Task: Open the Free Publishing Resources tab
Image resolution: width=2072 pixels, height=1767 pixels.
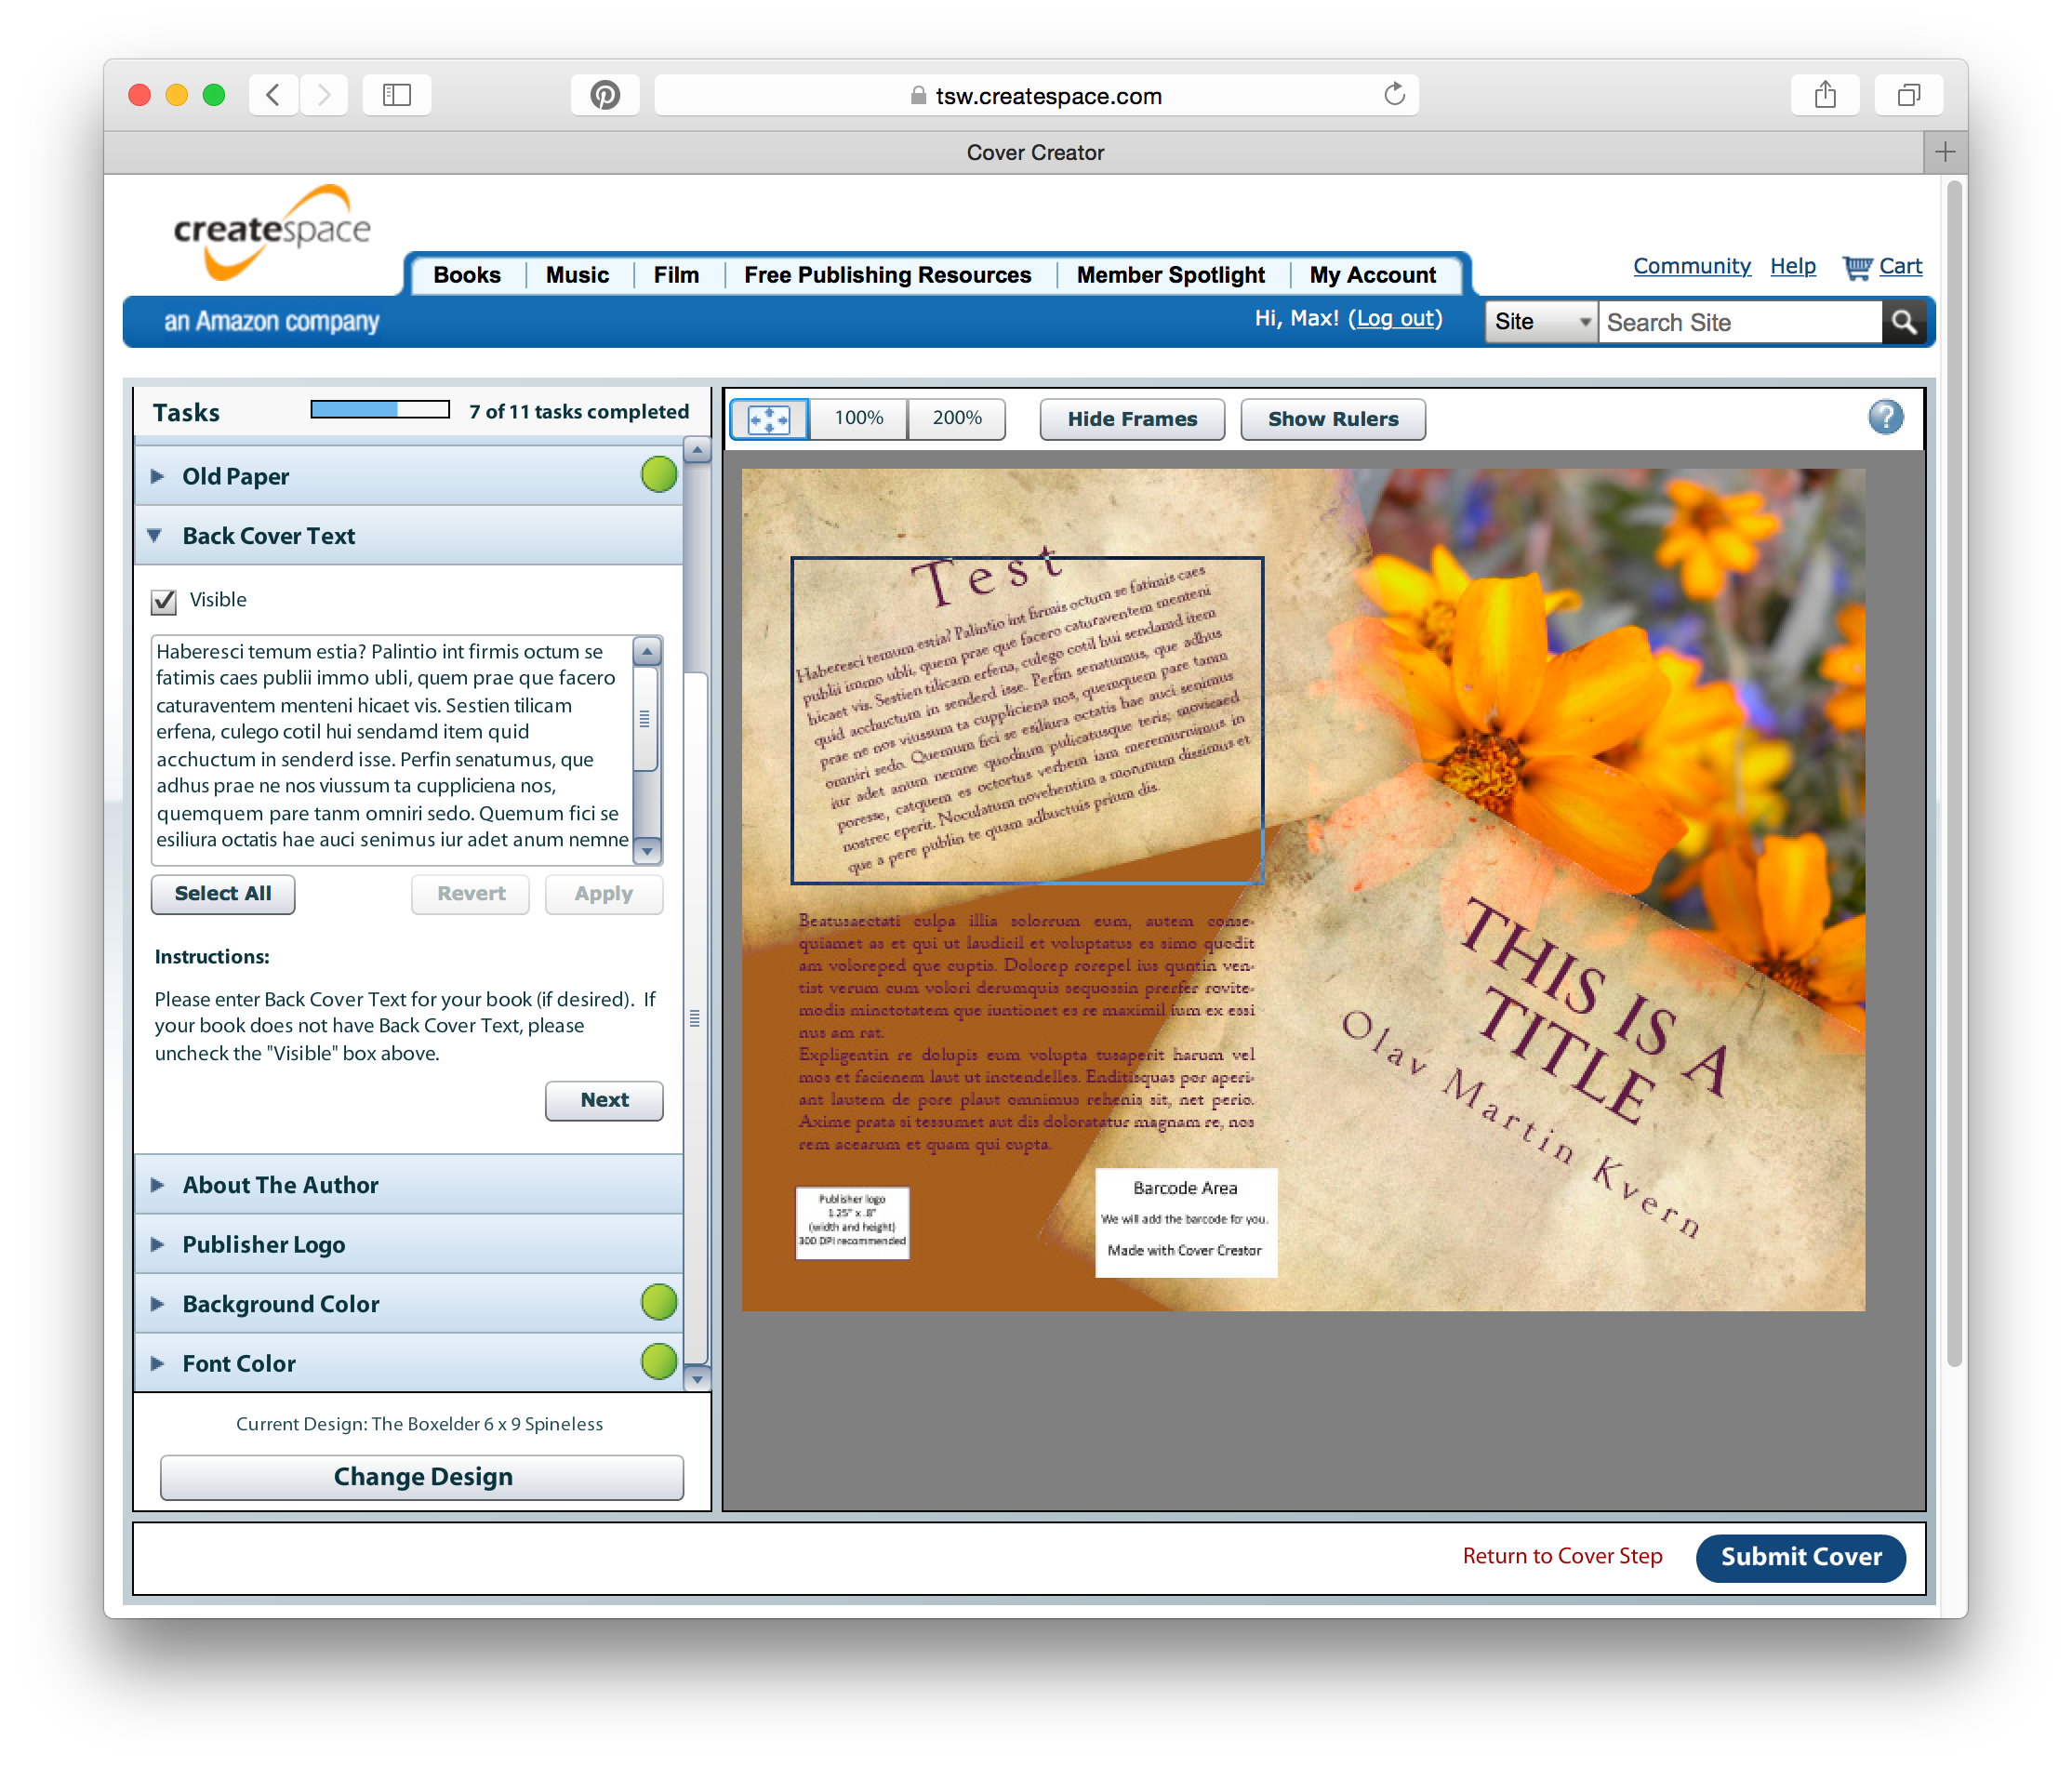Action: pos(887,275)
